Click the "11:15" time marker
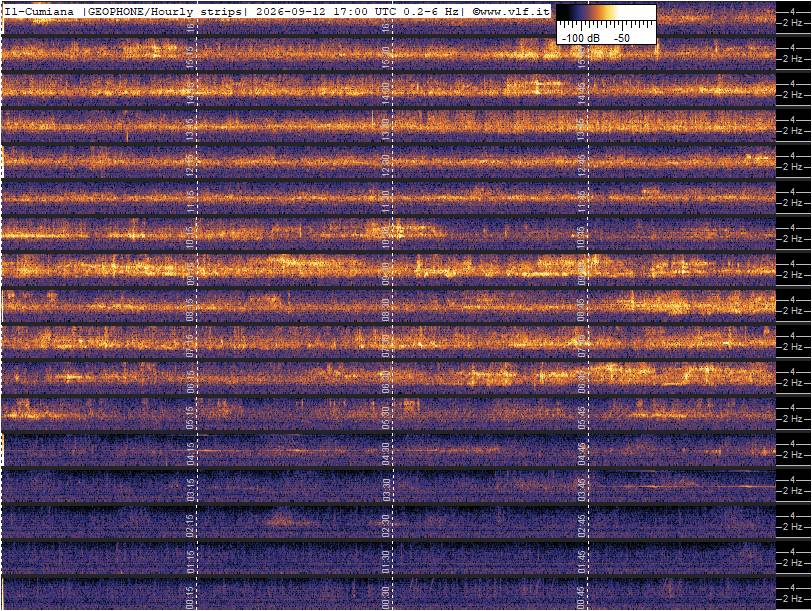 [191, 202]
